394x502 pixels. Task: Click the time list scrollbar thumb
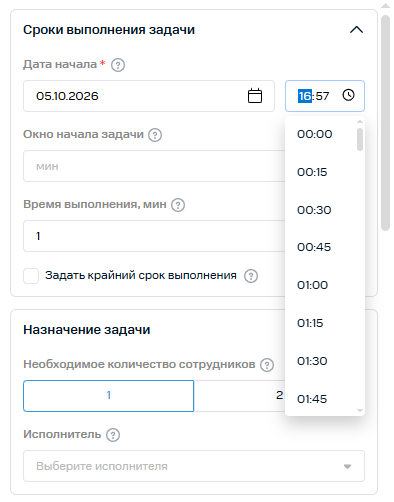(x=360, y=139)
